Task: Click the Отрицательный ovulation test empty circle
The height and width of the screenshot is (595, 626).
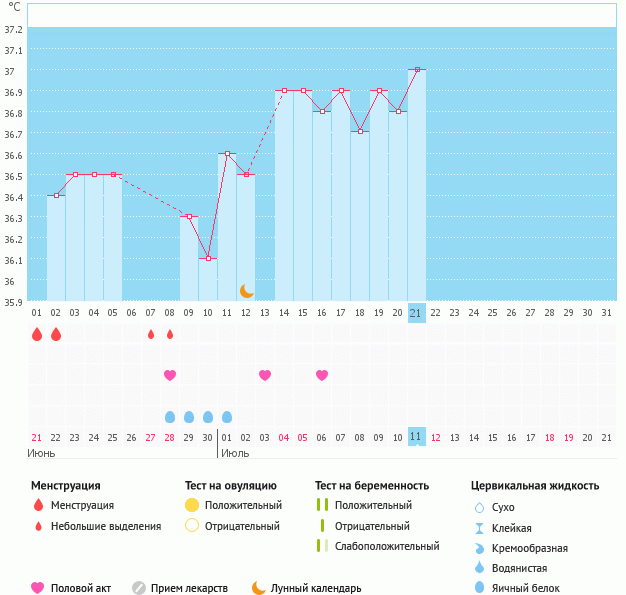Action: tap(192, 526)
